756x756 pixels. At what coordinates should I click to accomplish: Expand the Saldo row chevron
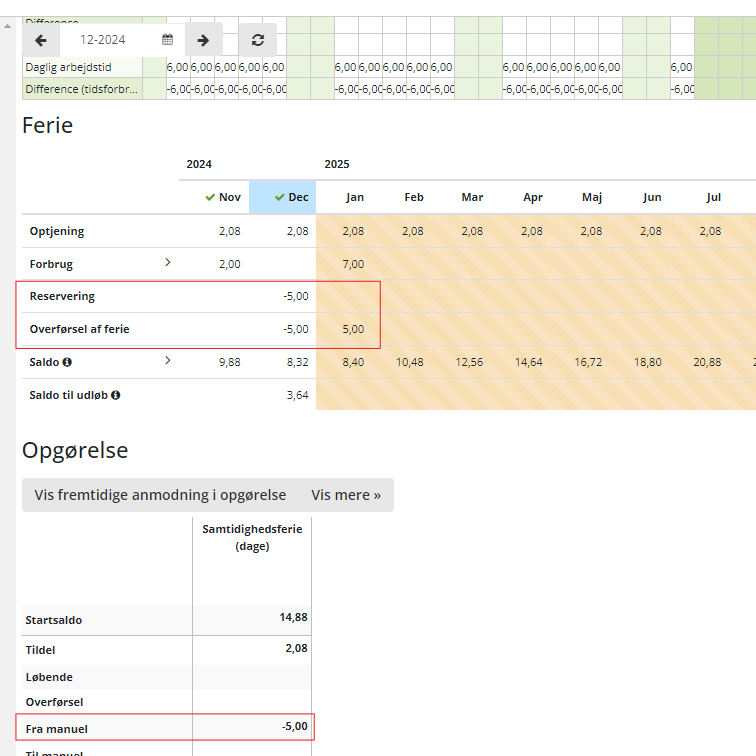167,360
